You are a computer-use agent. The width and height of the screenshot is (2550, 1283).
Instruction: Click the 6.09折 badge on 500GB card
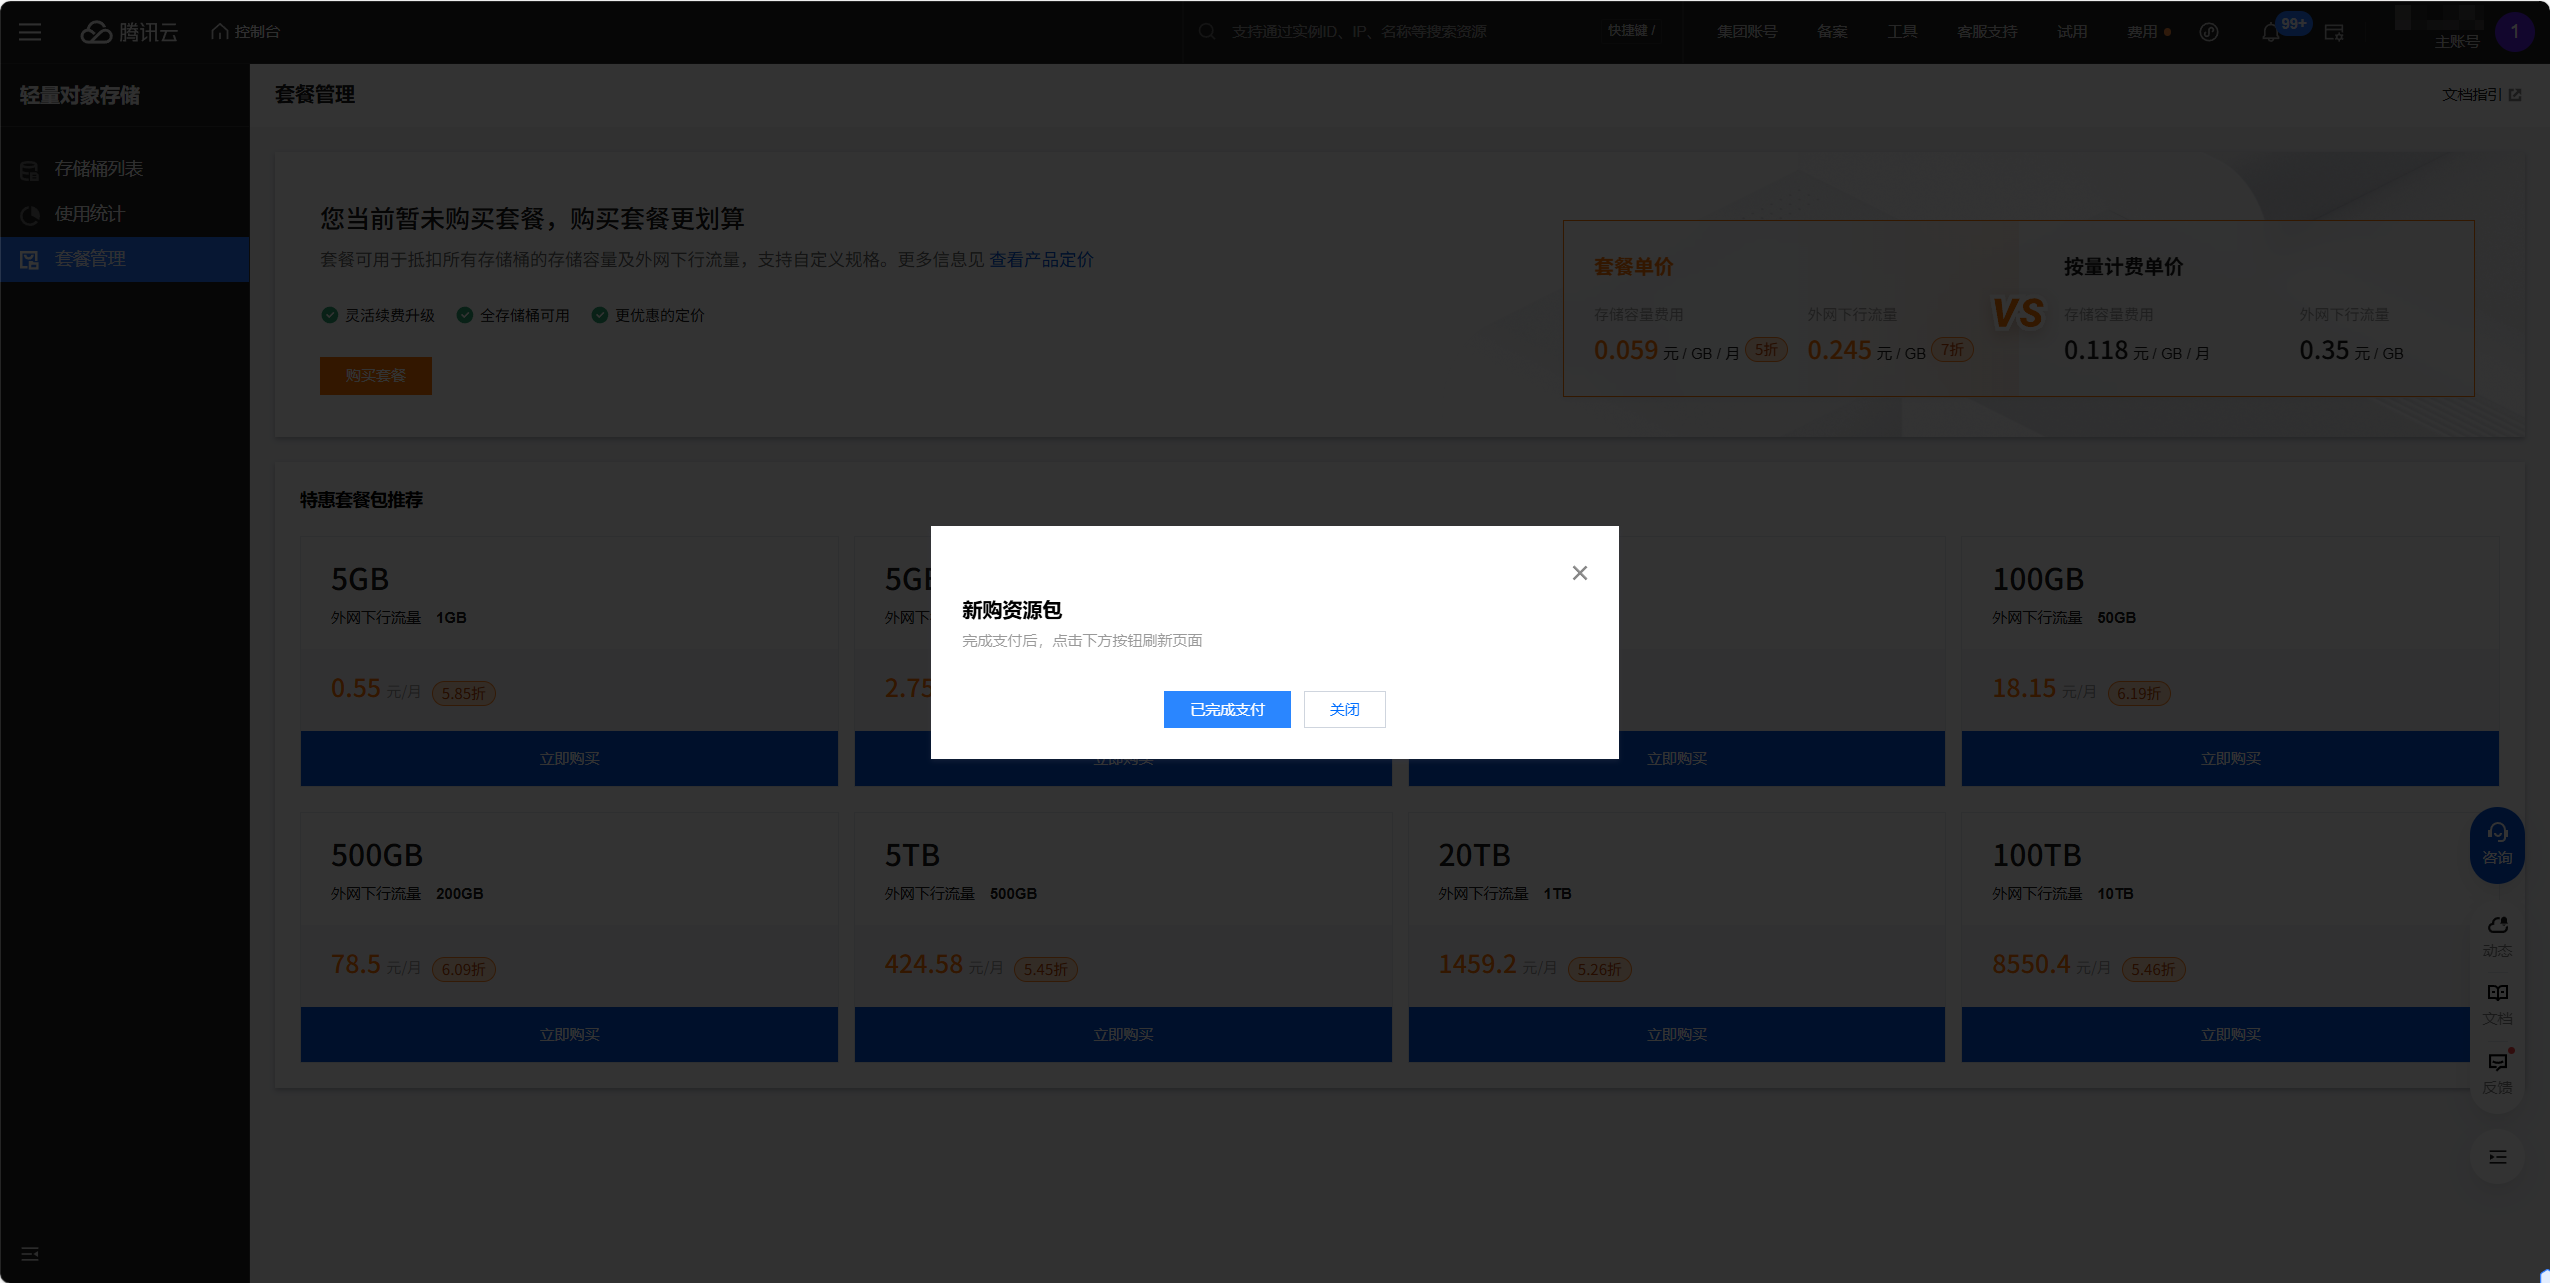(463, 969)
